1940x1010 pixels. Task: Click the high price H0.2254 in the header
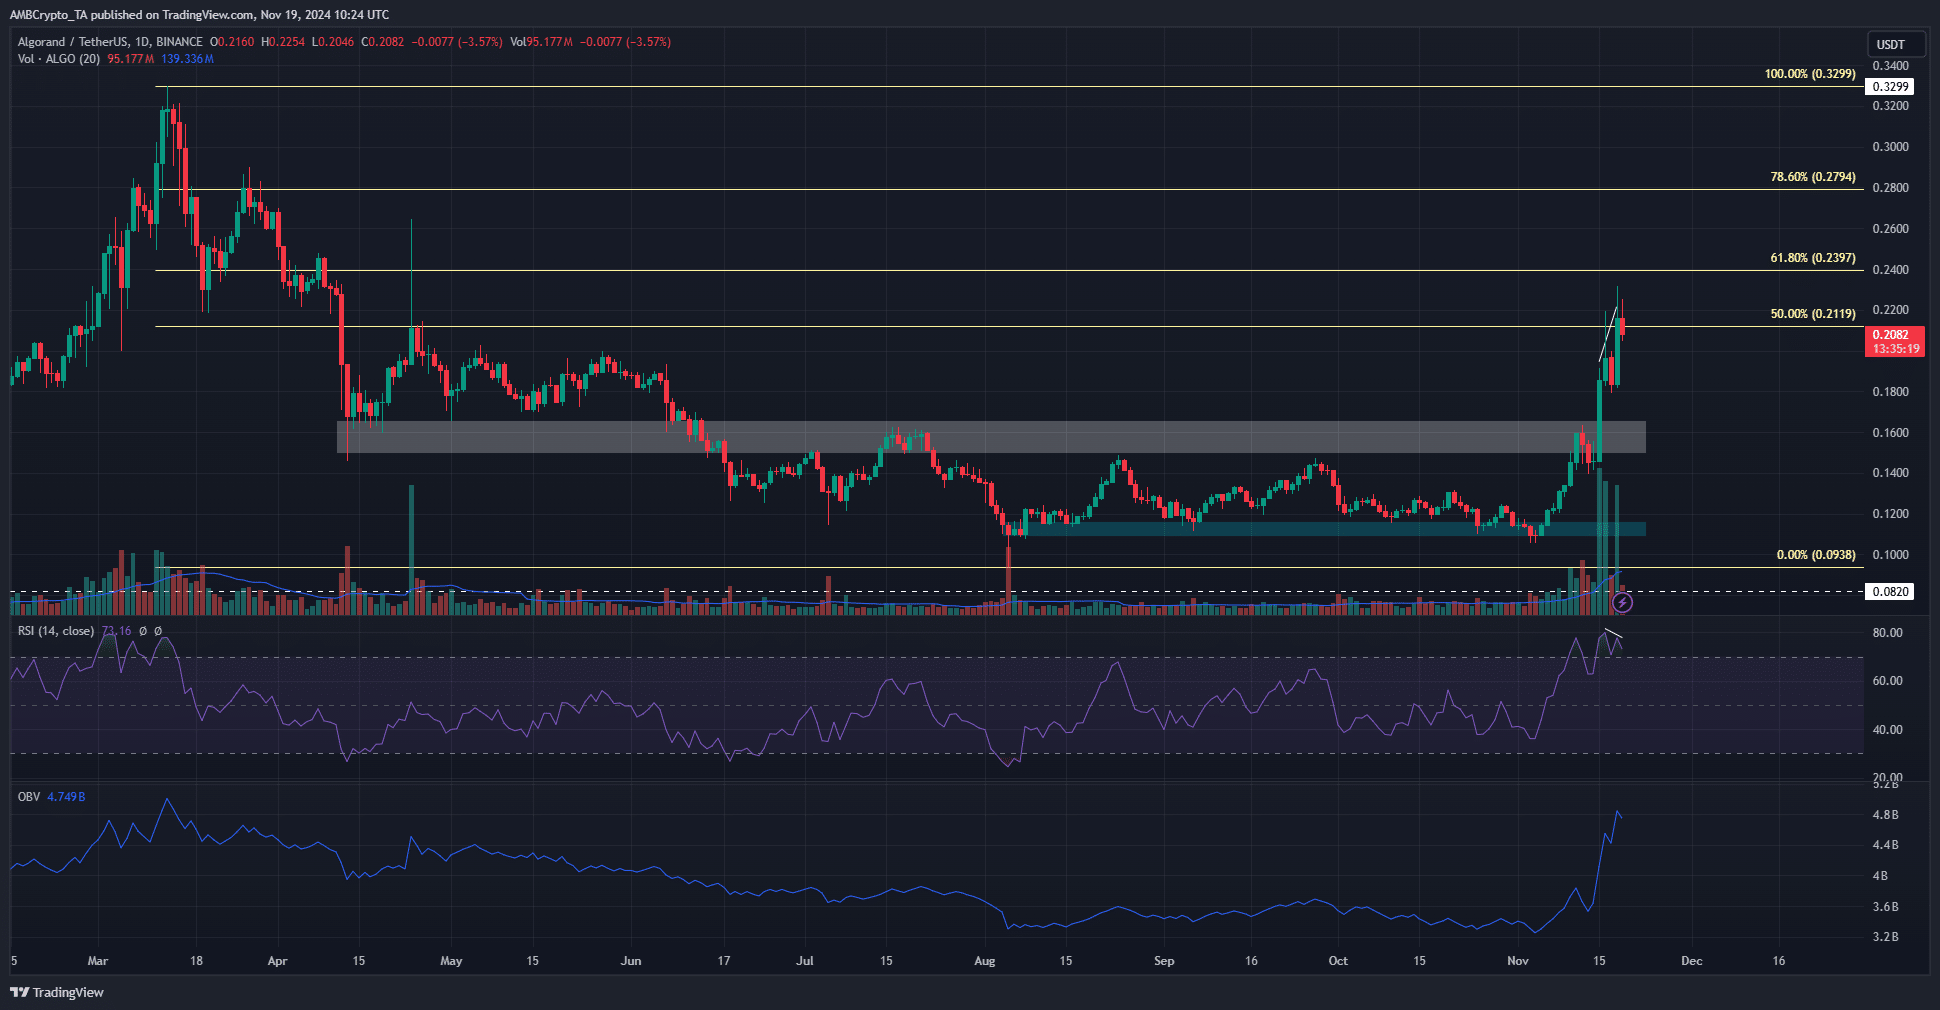pos(283,42)
